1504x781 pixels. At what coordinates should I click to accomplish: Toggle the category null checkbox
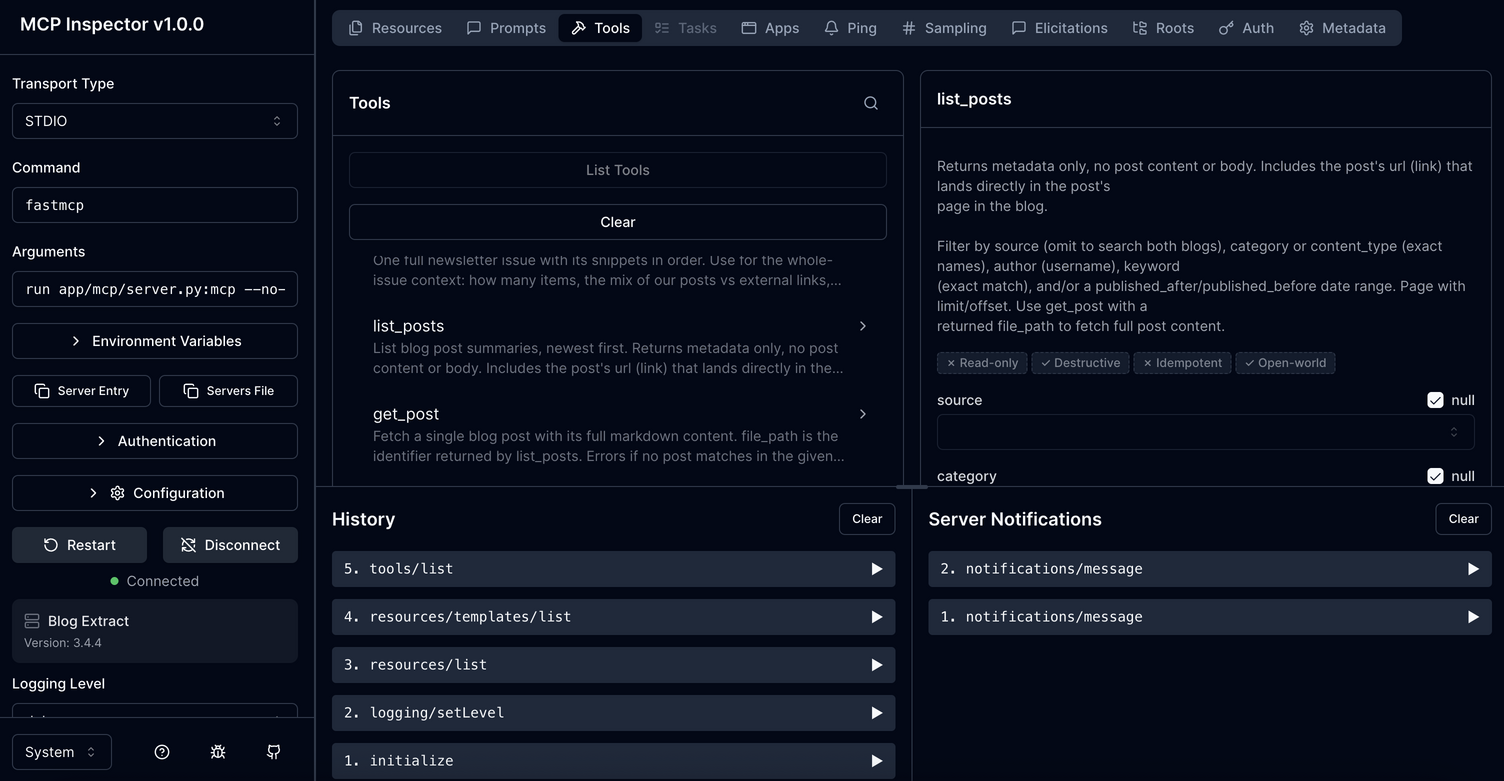tap(1435, 476)
